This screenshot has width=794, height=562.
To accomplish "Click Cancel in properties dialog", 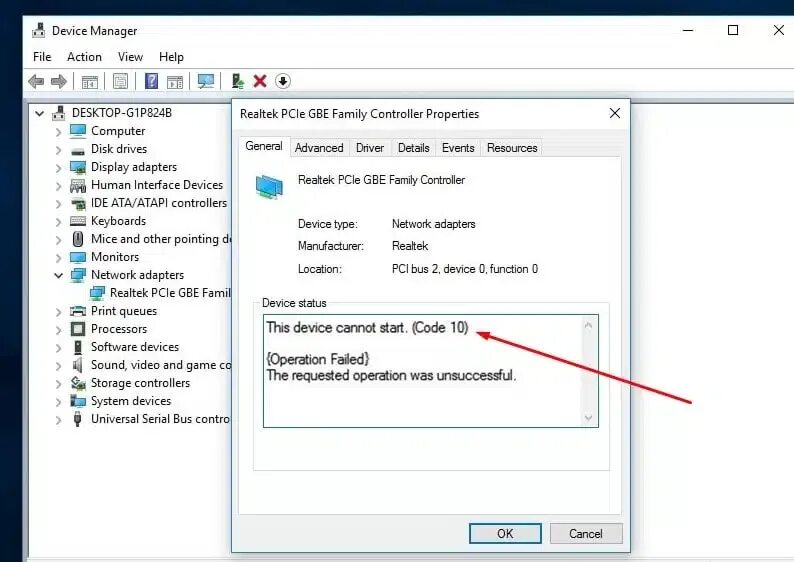I will pos(586,534).
